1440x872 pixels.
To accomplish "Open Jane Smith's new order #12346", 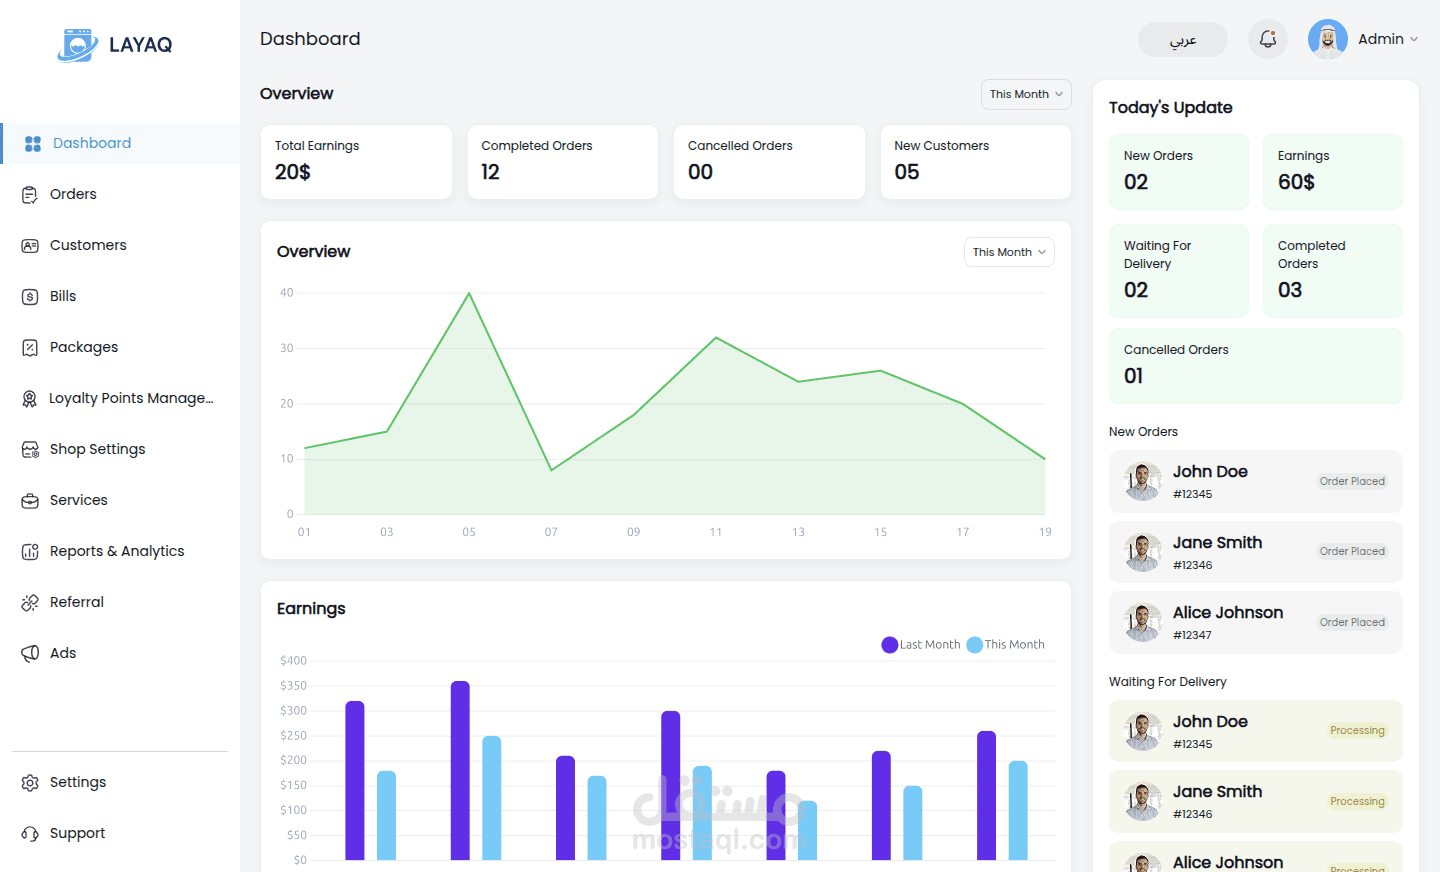I will click(1256, 552).
